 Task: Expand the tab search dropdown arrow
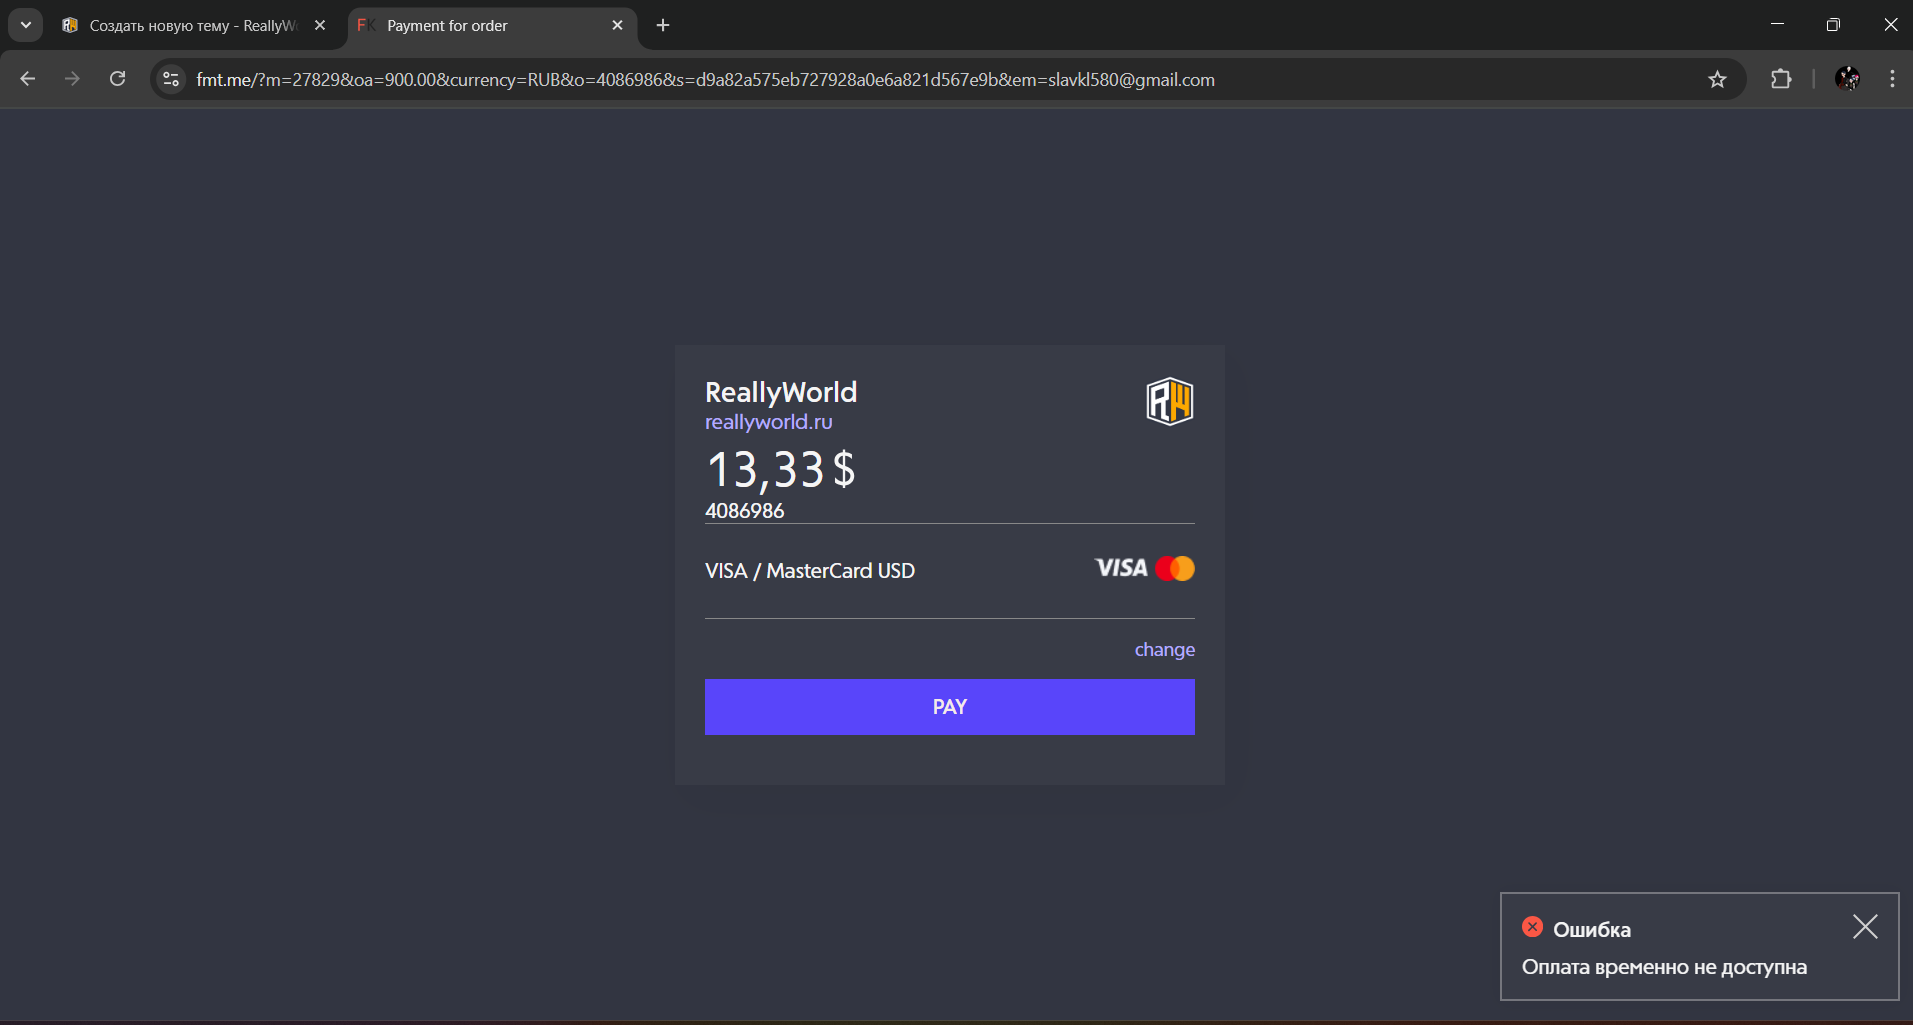point(26,25)
